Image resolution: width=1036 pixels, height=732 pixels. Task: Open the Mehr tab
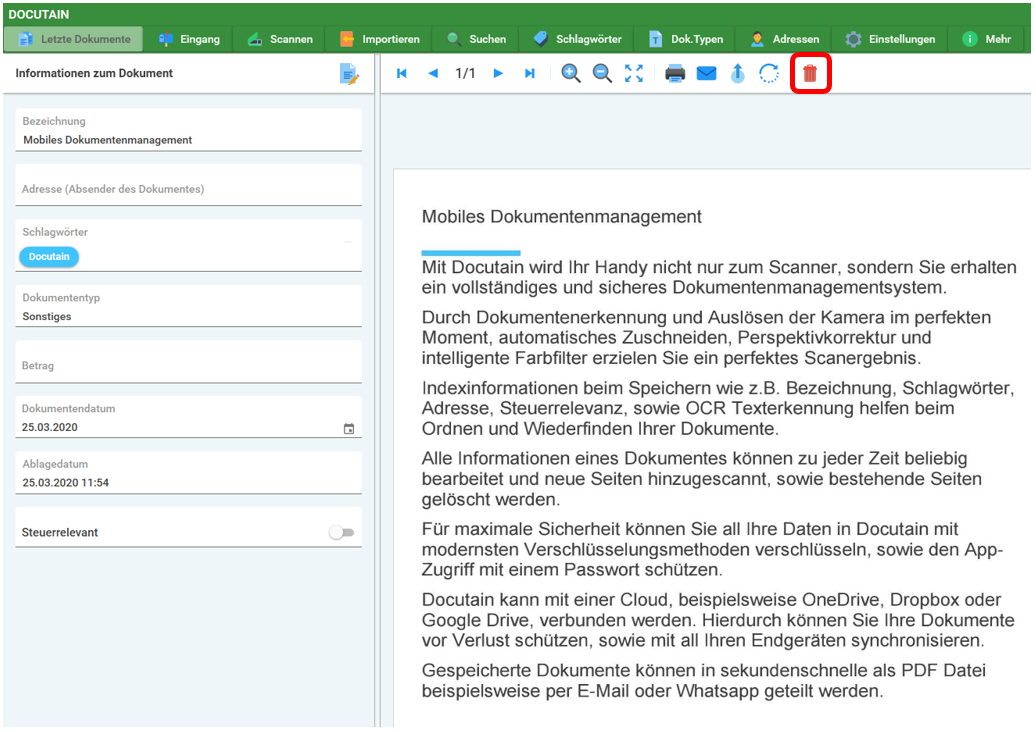pos(988,39)
